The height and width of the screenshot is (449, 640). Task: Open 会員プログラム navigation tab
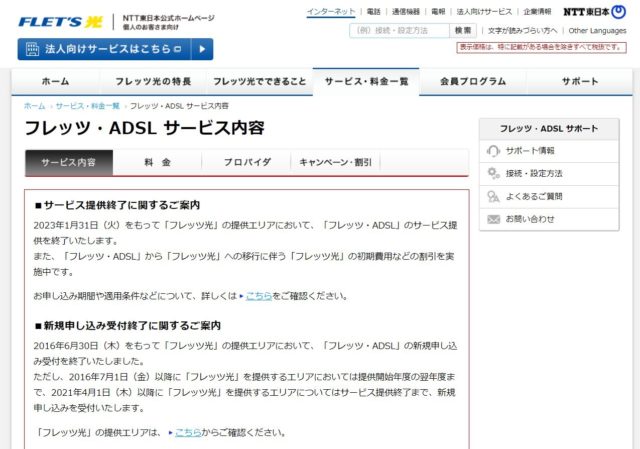click(473, 82)
